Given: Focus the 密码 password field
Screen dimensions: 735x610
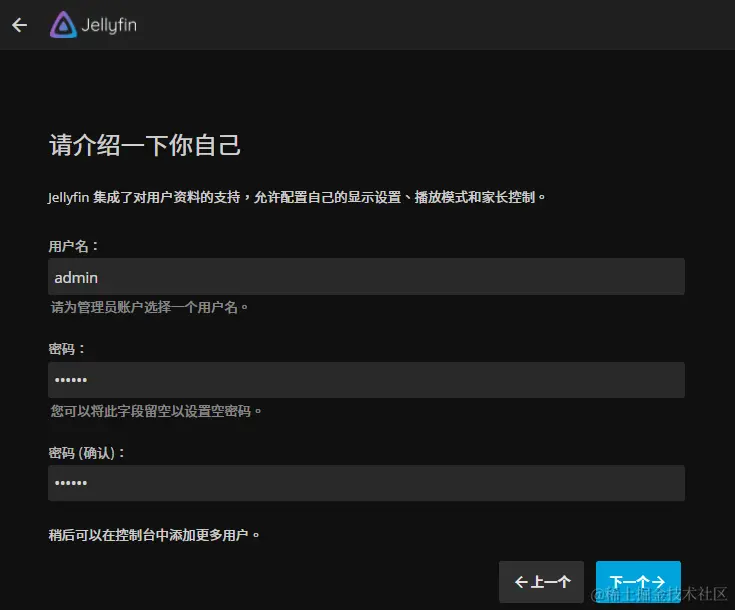Looking at the screenshot, I should [x=366, y=380].
